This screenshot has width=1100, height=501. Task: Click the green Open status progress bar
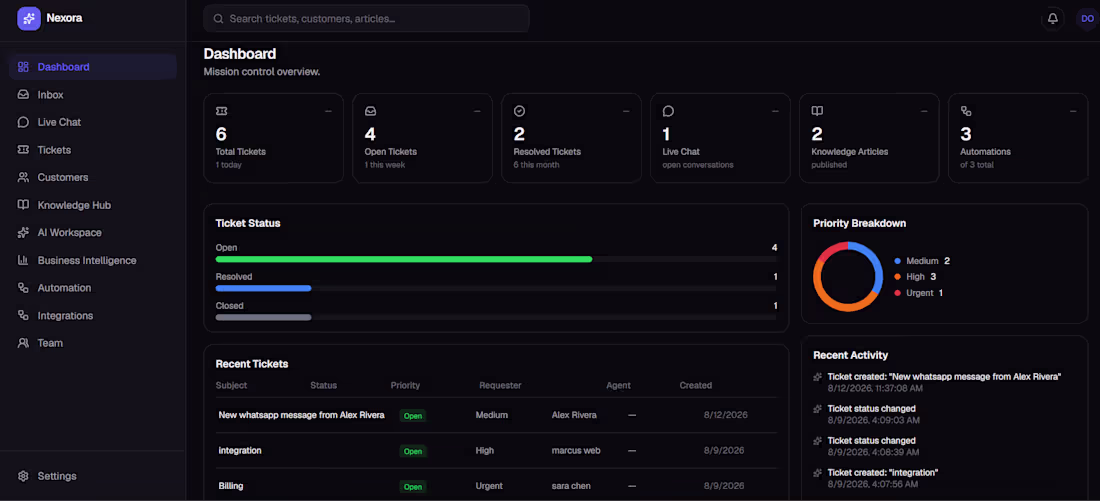click(x=404, y=259)
